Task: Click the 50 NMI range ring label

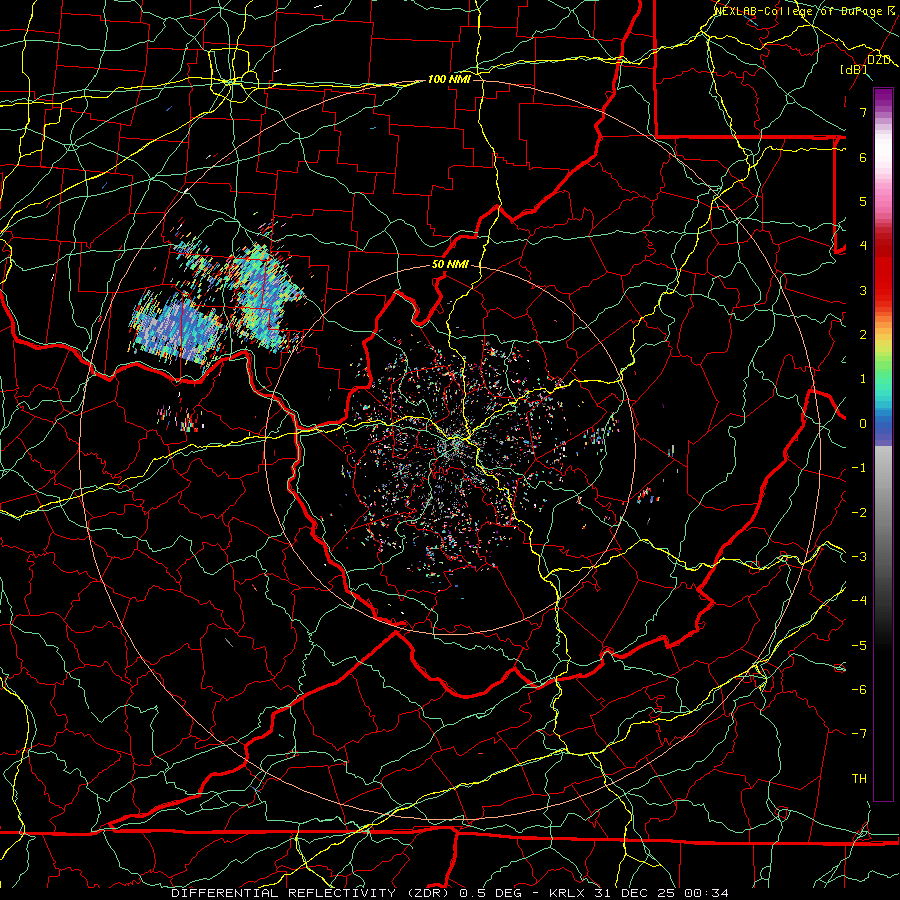Action: pyautogui.click(x=450, y=265)
